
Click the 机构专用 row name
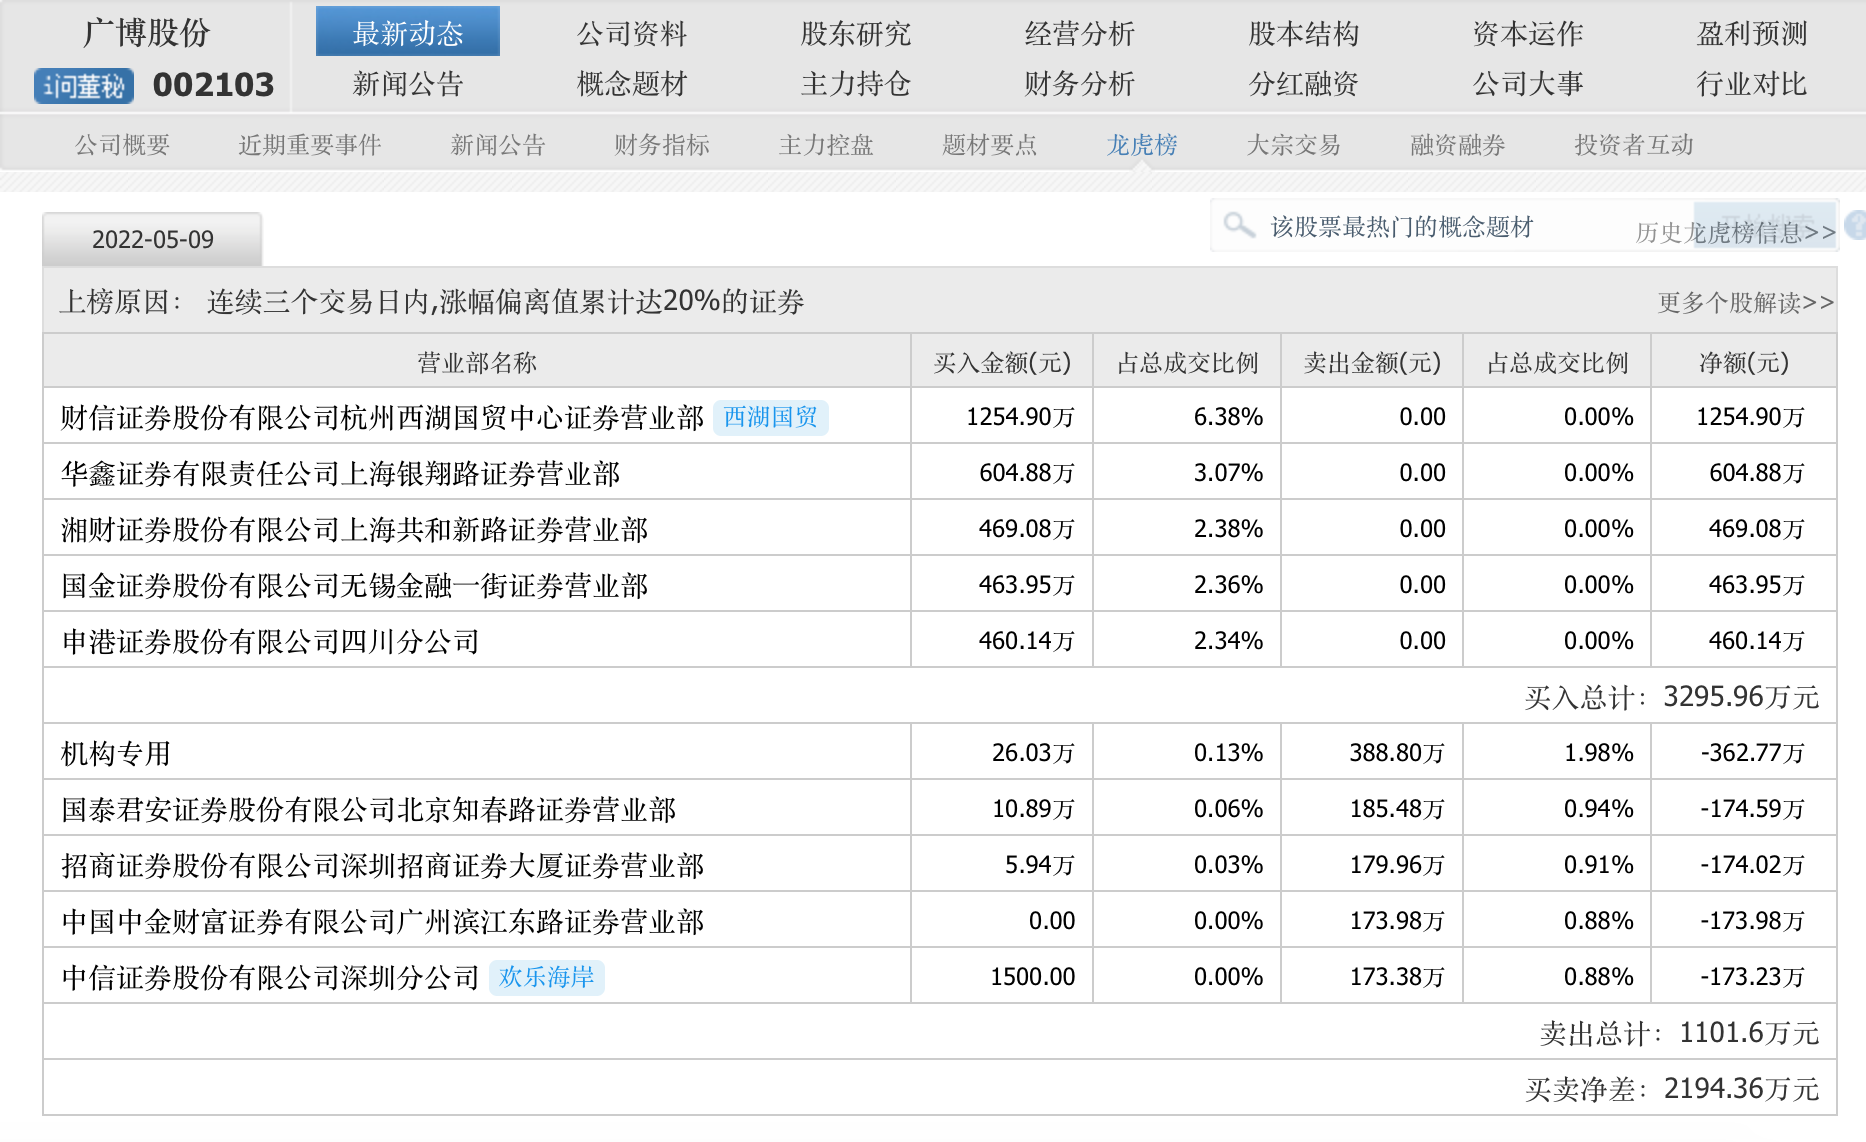click(x=116, y=753)
